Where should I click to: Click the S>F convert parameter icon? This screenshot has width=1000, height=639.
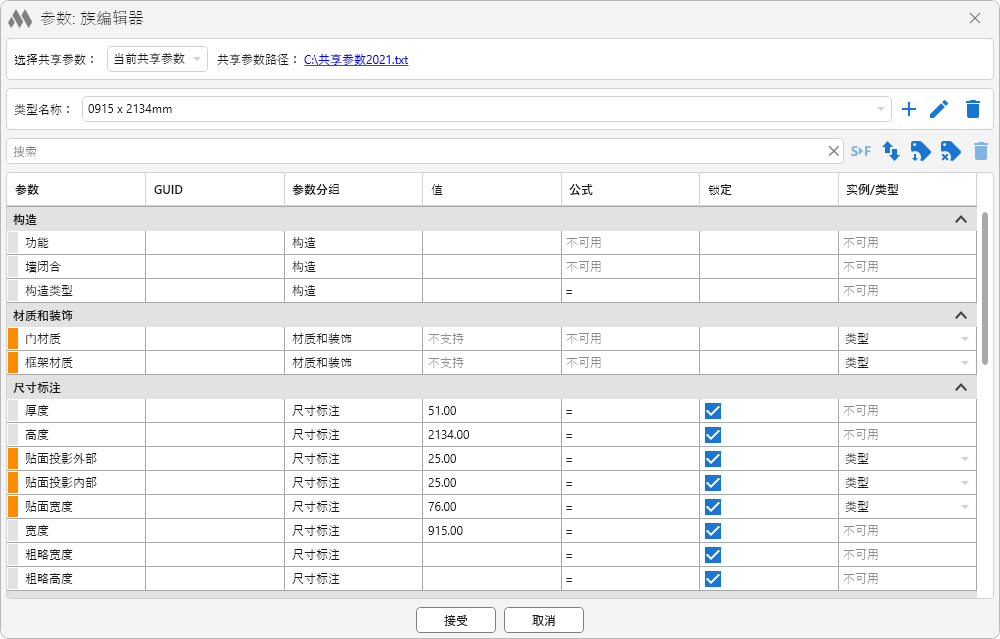861,151
